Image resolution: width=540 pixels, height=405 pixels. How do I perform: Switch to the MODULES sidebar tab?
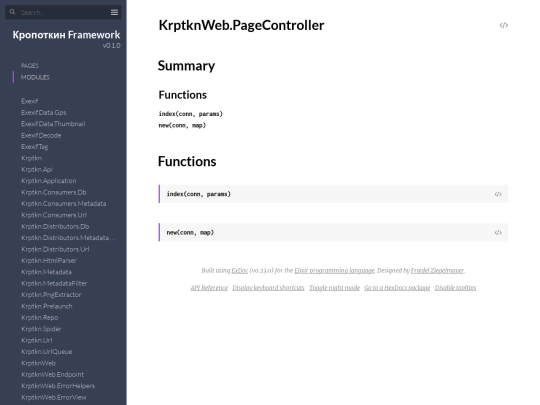(35, 77)
